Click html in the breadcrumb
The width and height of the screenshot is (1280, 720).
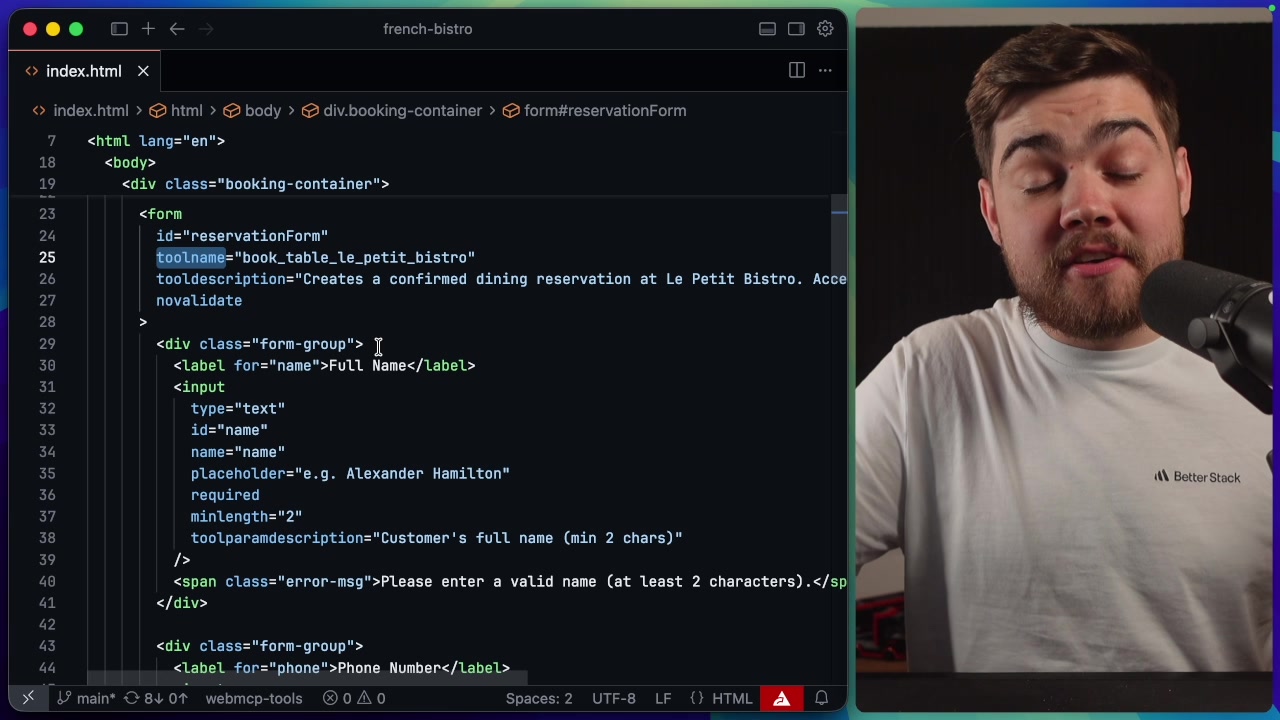[x=186, y=111]
